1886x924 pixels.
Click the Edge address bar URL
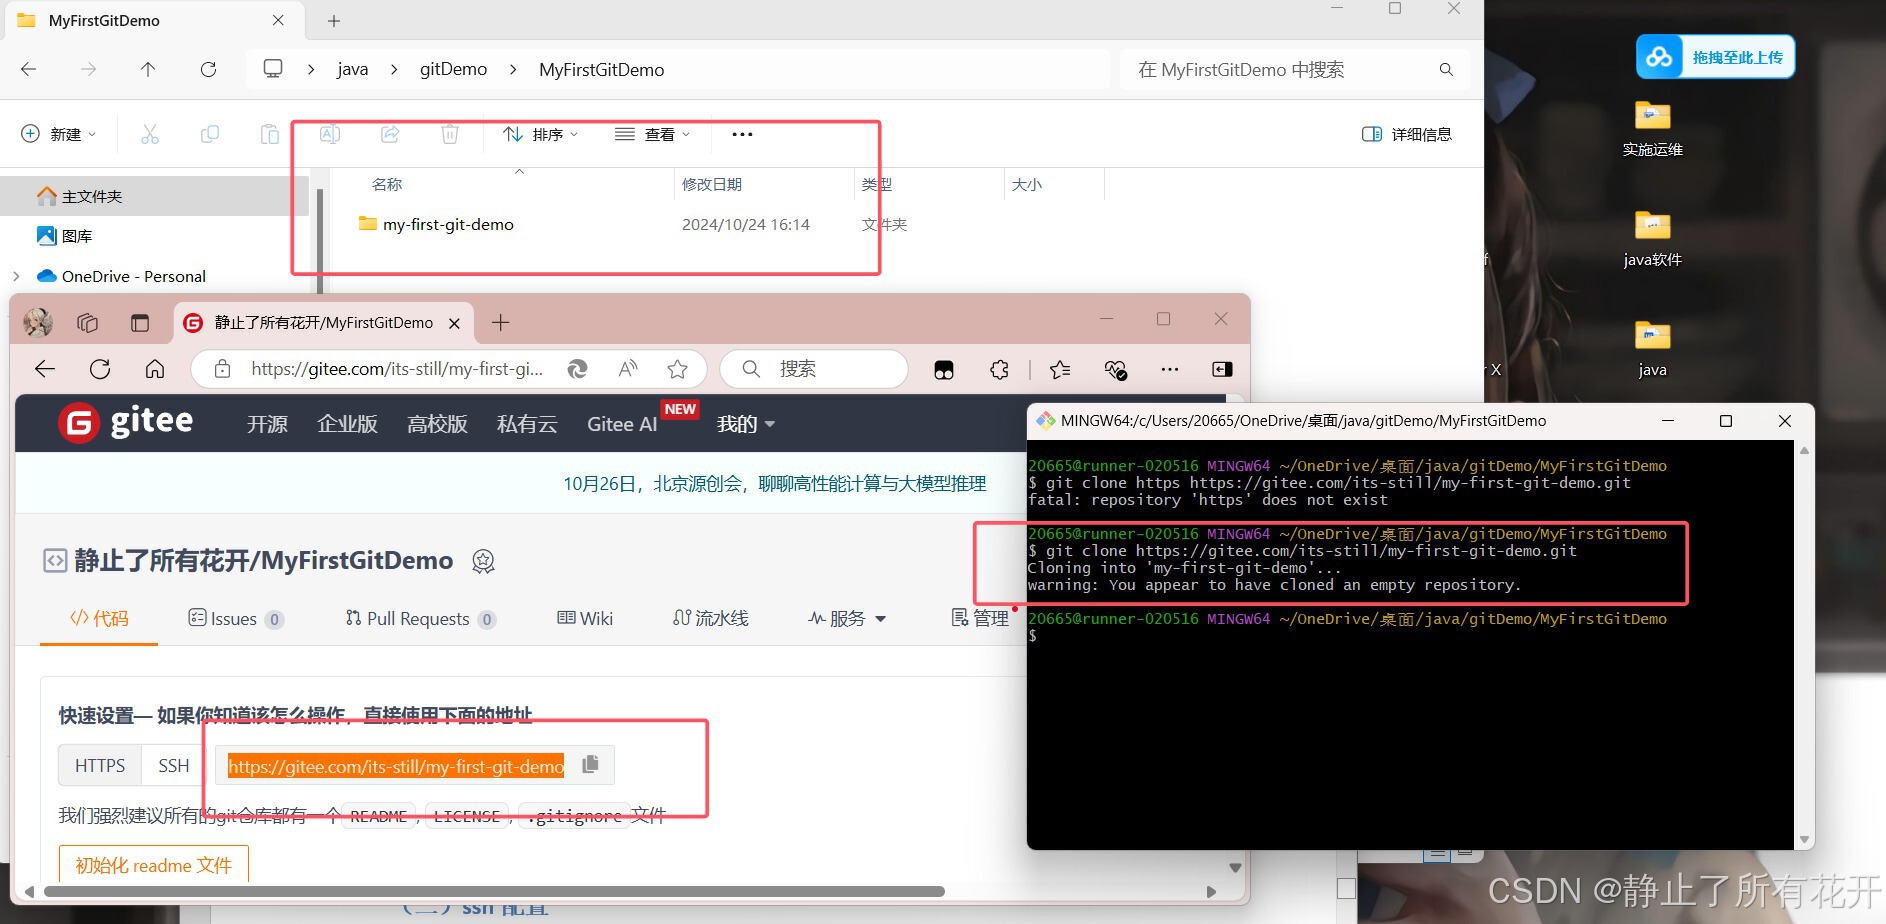click(397, 369)
